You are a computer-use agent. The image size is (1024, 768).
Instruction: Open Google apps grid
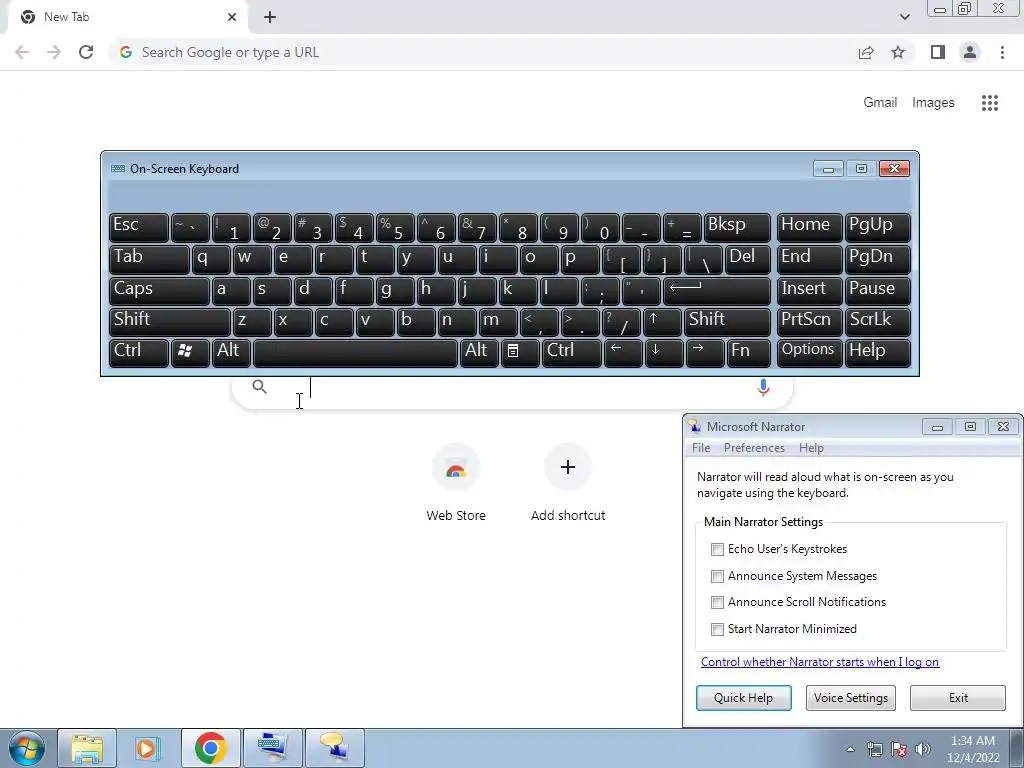tap(989, 103)
